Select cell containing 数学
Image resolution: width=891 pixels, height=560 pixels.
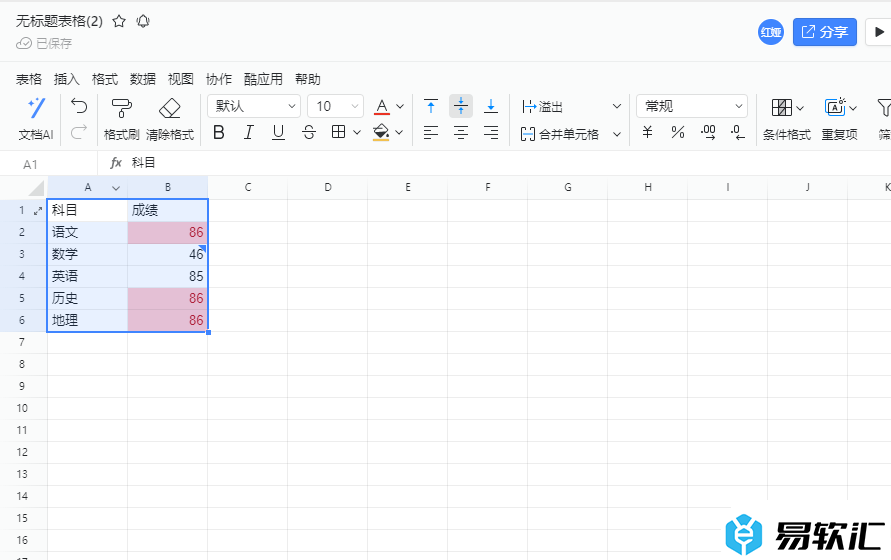point(88,254)
